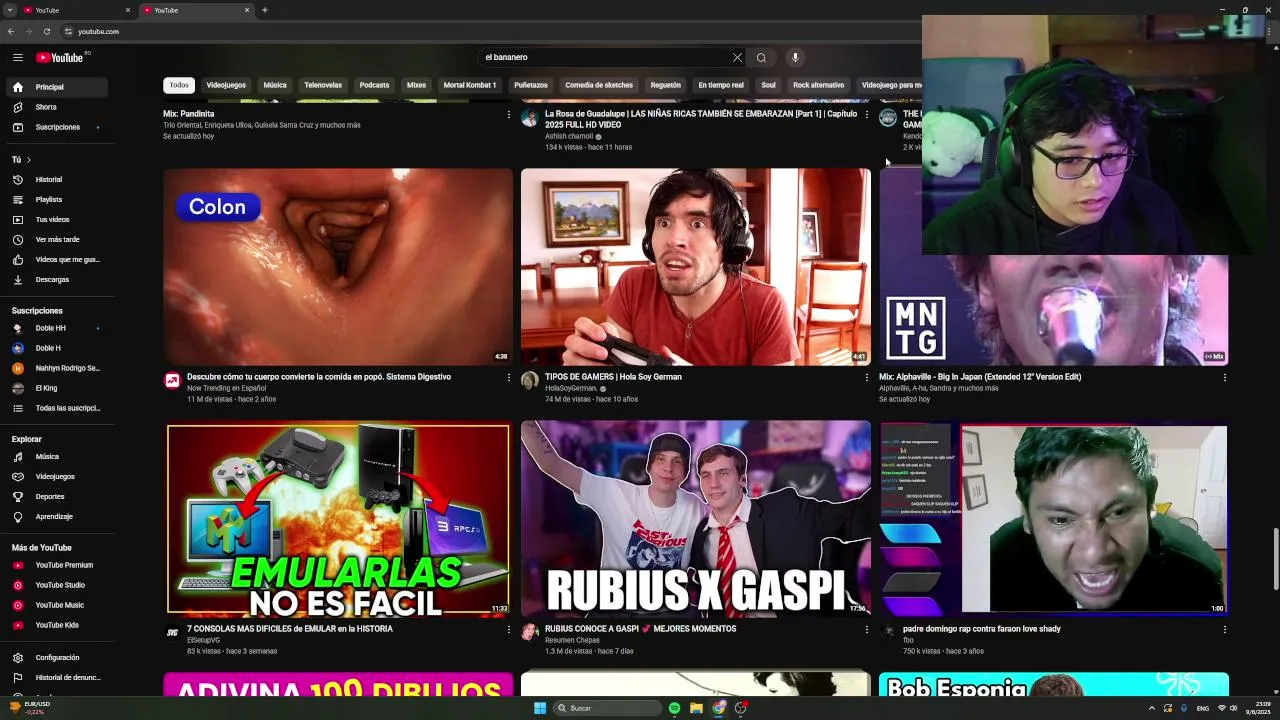Select the Telenovelas filter chip

pos(323,85)
